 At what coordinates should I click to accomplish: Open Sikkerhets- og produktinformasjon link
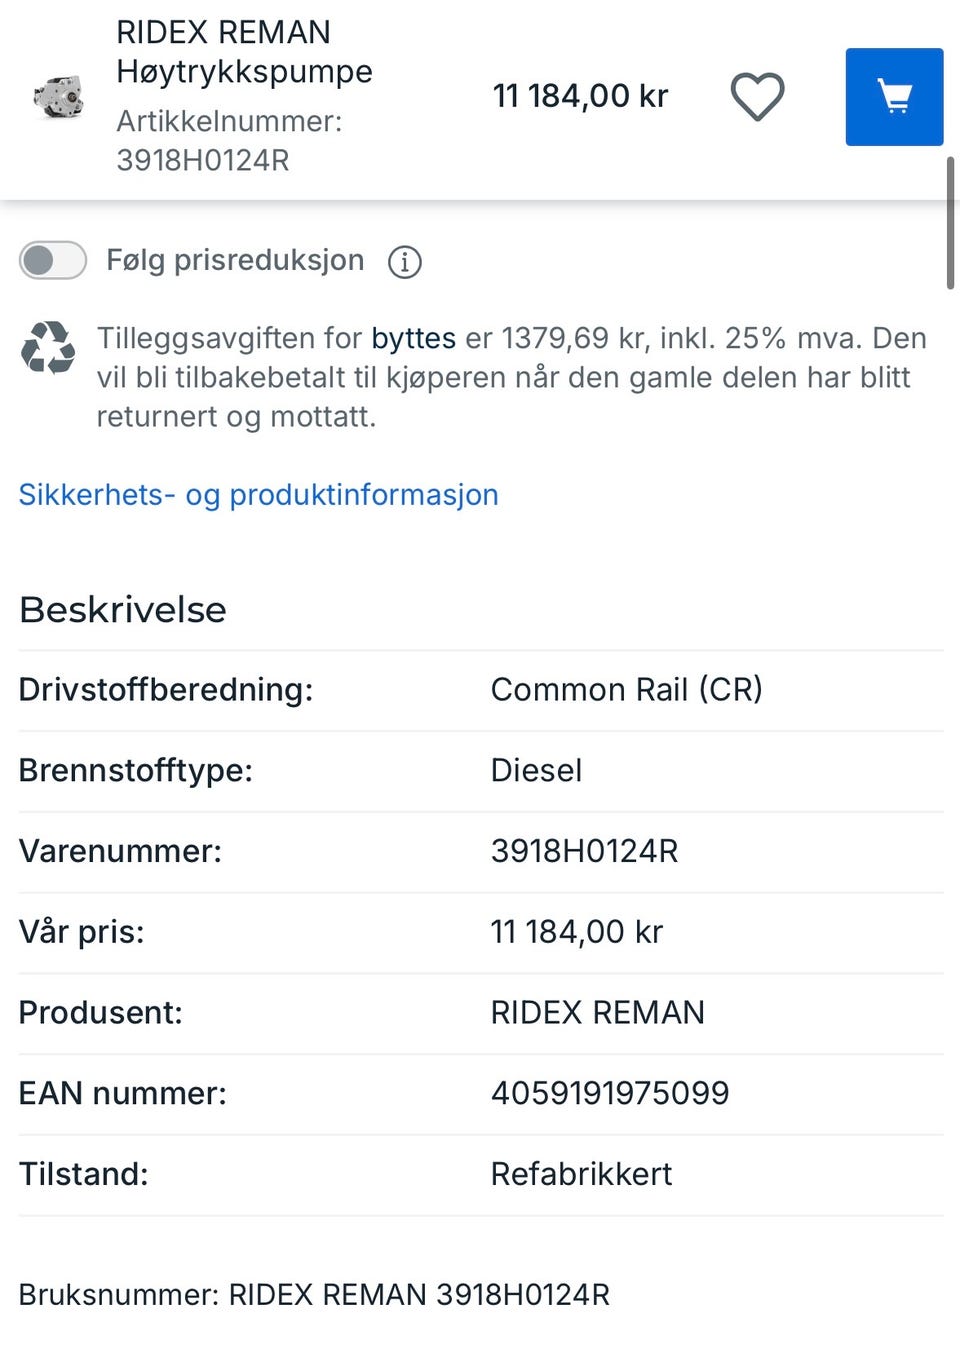(x=258, y=495)
